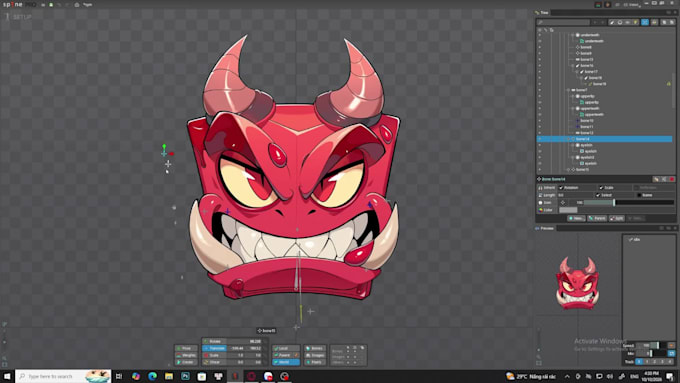Select the Create bone tool
Viewport: 680px width, 383px height.
pyautogui.click(x=186, y=362)
